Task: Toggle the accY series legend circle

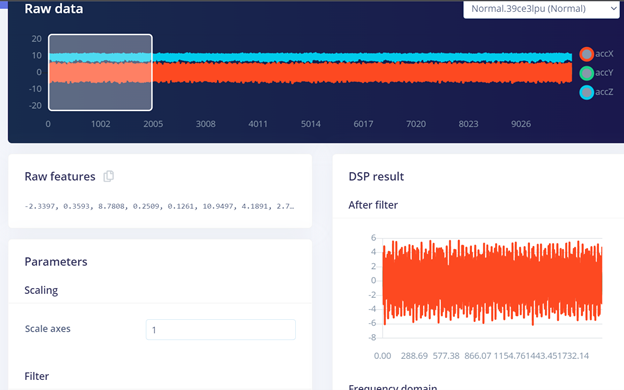Action: [587, 73]
